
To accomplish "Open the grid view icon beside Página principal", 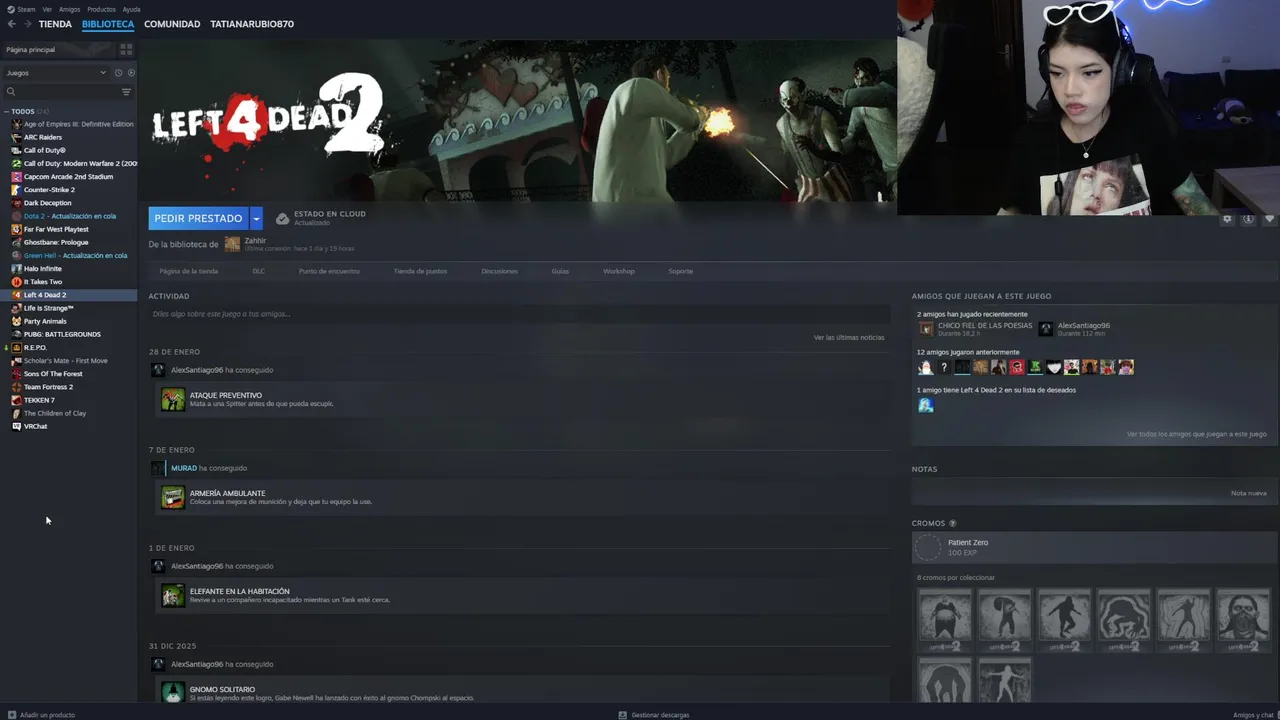I will tap(126, 49).
